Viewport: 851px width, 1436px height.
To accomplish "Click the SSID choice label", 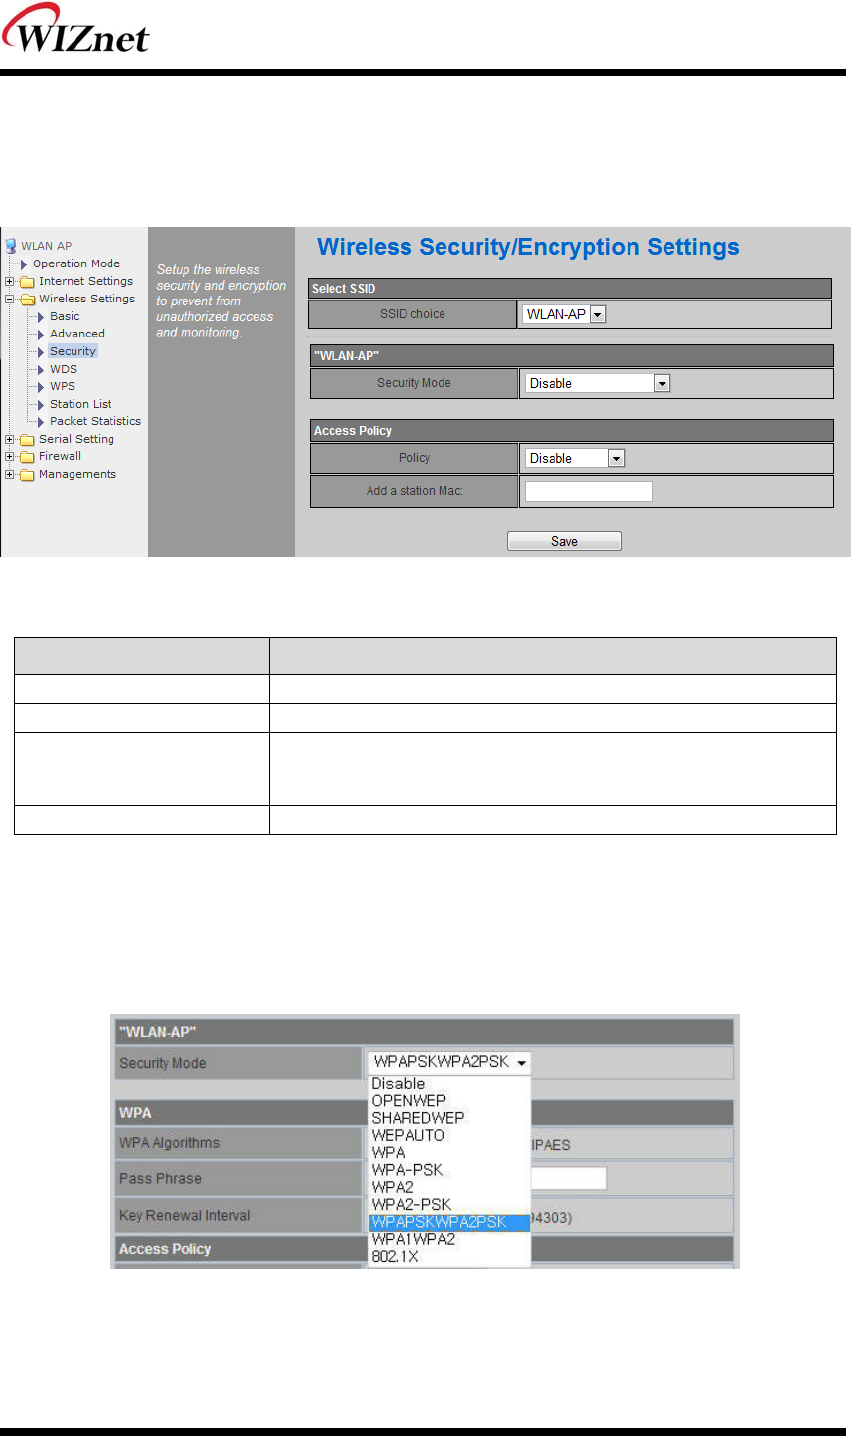I will [x=412, y=314].
